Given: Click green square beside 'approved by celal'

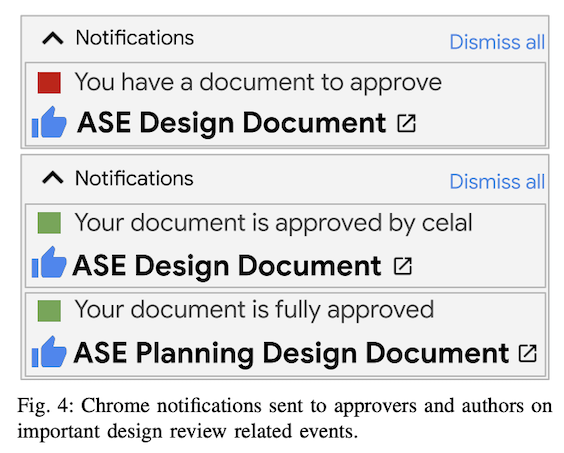Looking at the screenshot, I should [x=49, y=223].
